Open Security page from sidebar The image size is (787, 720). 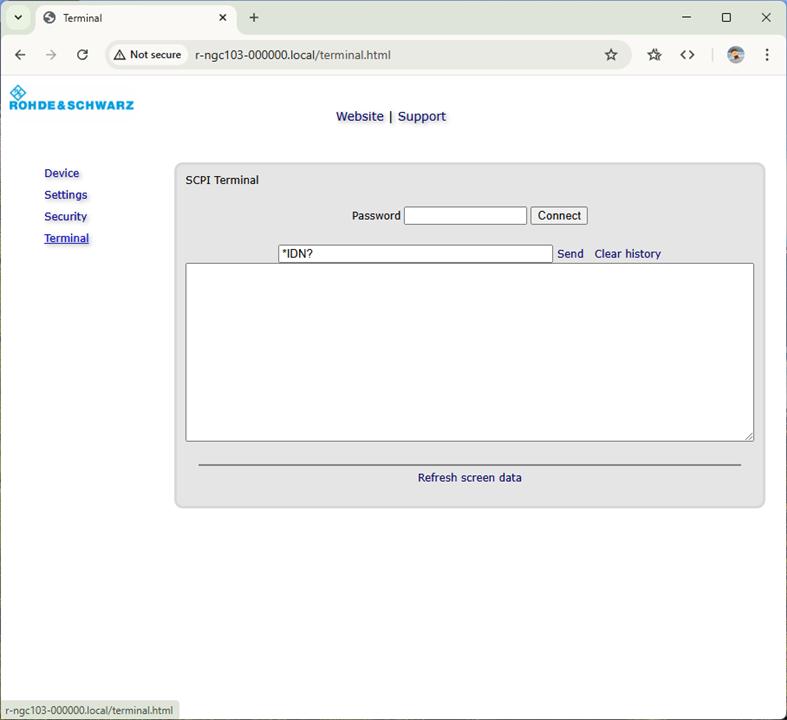point(66,217)
